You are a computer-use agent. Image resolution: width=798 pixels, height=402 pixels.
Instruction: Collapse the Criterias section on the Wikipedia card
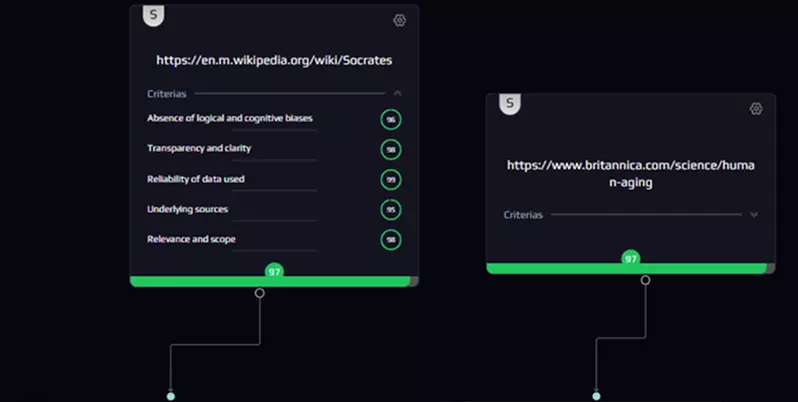click(397, 94)
